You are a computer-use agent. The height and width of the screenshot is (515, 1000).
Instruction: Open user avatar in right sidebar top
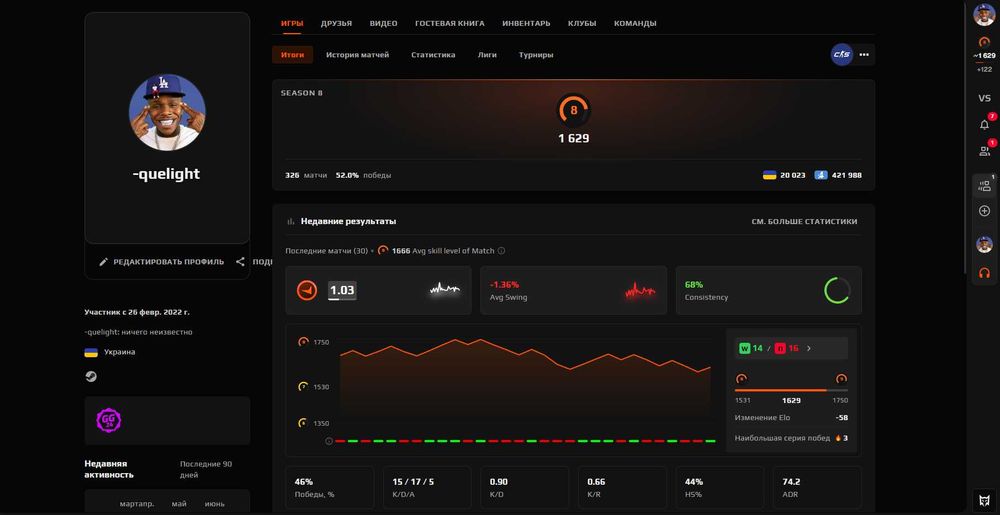984,15
